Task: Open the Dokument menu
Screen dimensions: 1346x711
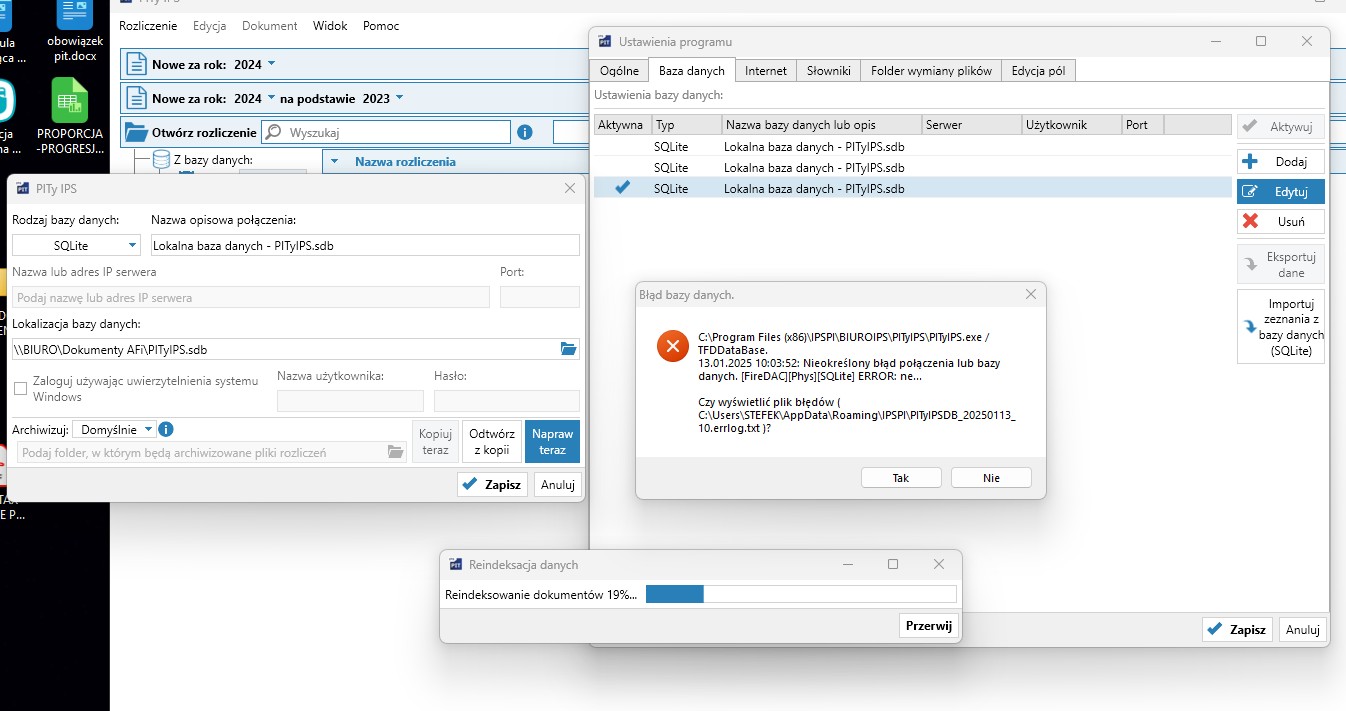Action: 269,26
